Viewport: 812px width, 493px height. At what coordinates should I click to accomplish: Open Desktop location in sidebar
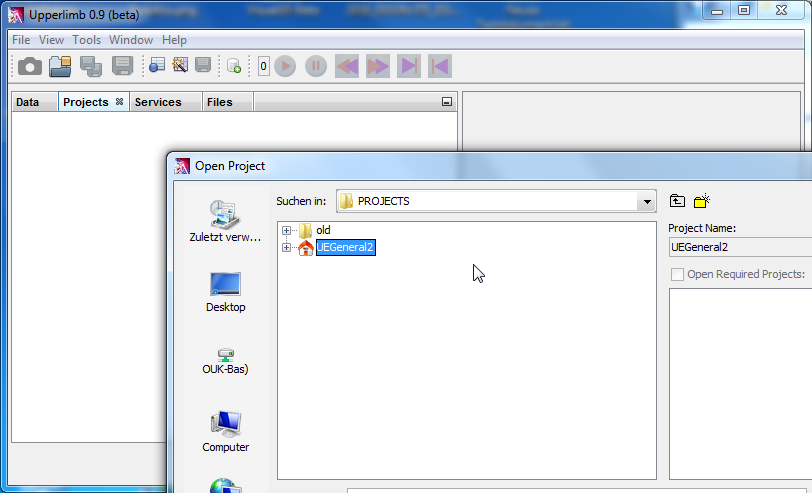point(225,291)
